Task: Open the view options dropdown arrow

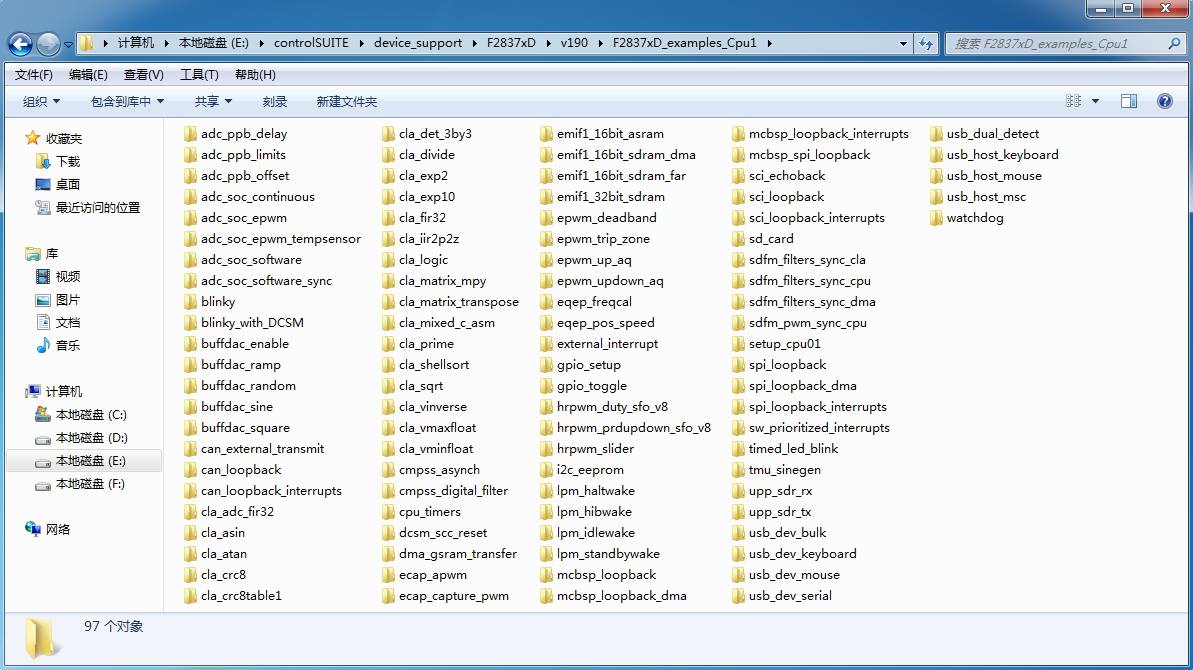Action: [1096, 101]
